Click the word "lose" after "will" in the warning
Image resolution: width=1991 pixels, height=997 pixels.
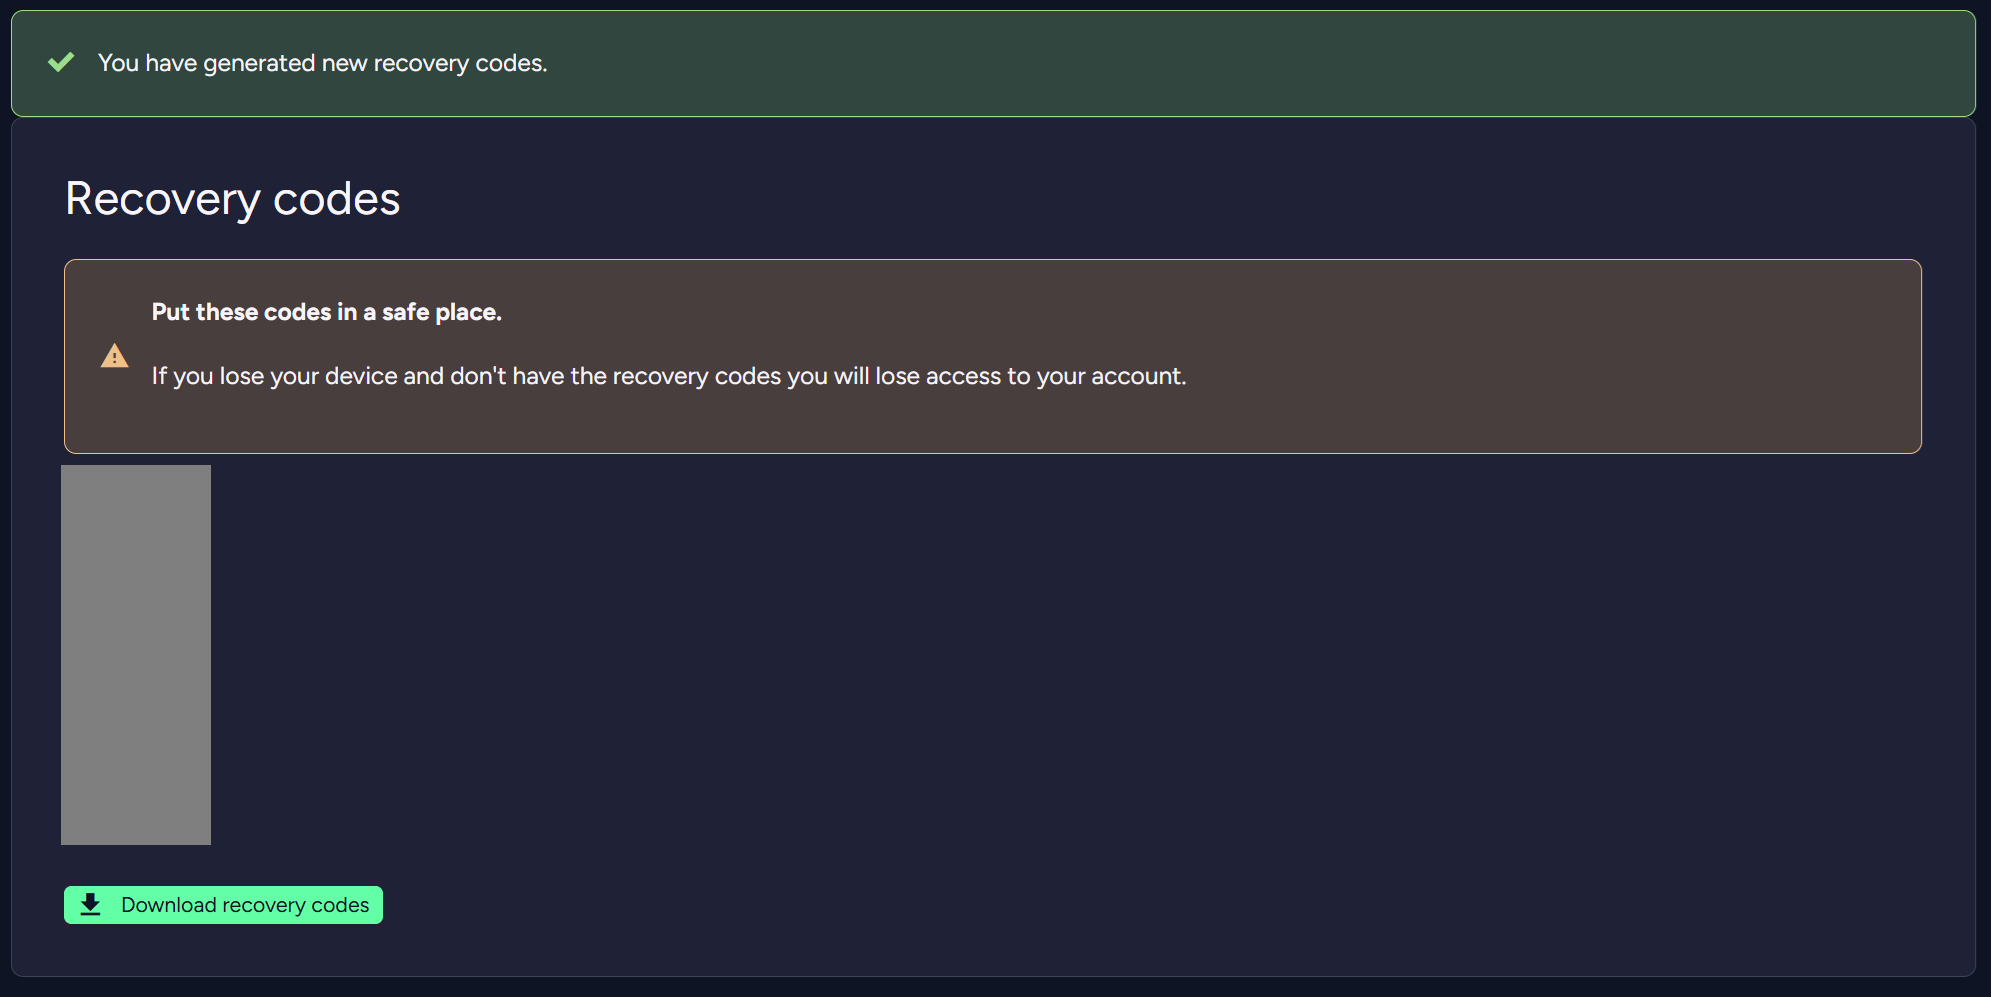point(897,376)
